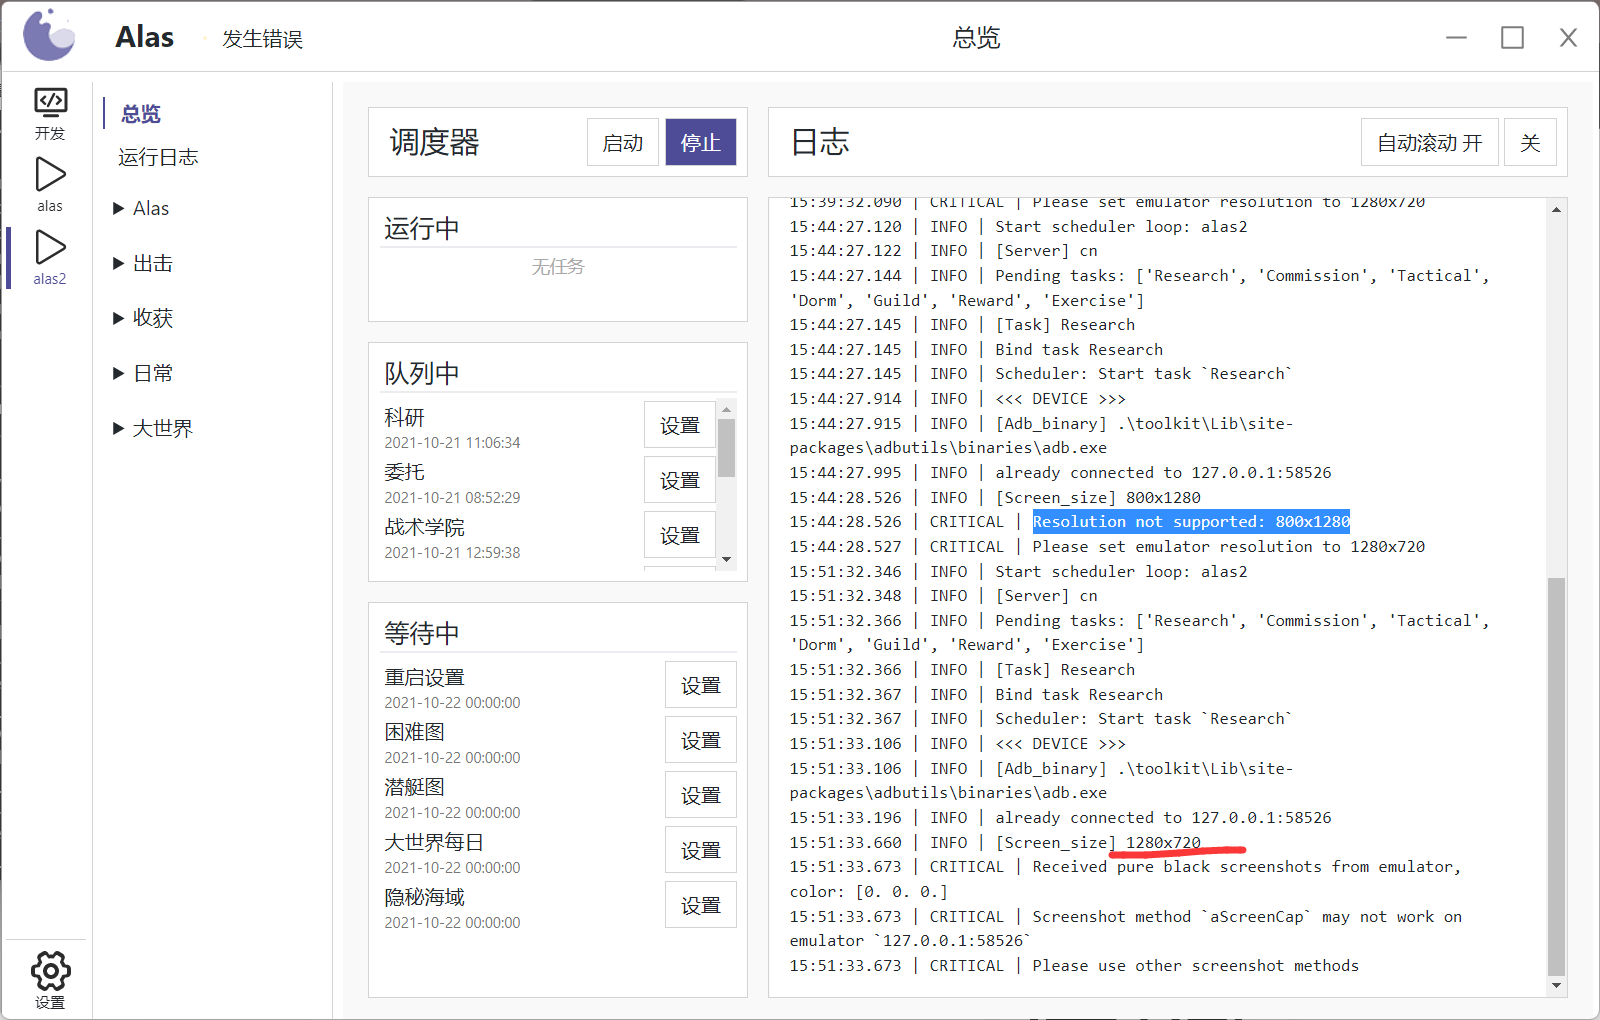Maximize the Alas window

click(x=1512, y=38)
